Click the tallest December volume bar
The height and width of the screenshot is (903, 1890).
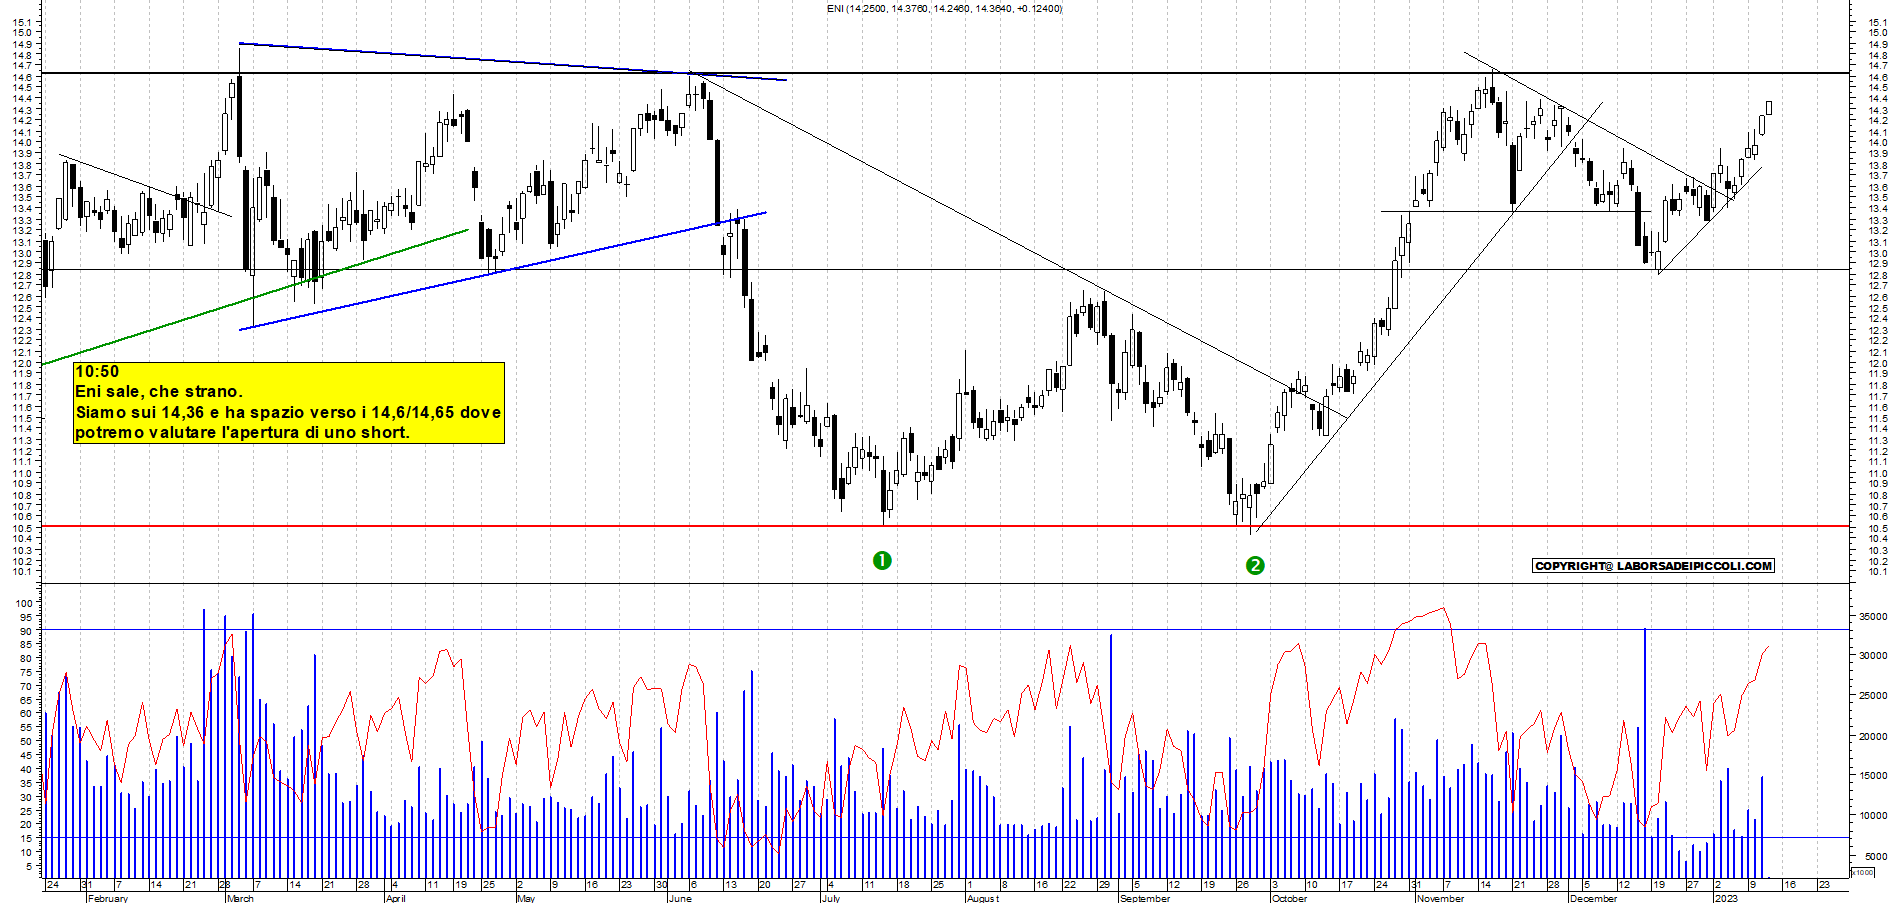(1645, 753)
